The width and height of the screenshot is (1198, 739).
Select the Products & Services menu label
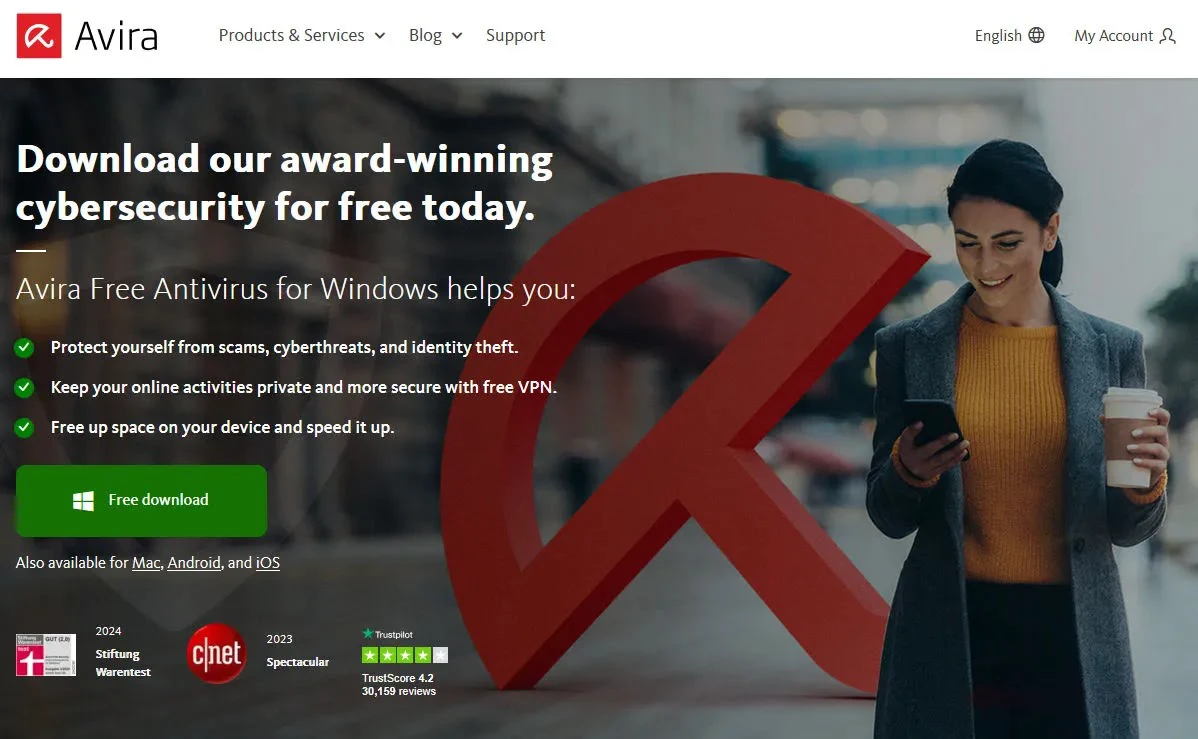[x=291, y=35]
